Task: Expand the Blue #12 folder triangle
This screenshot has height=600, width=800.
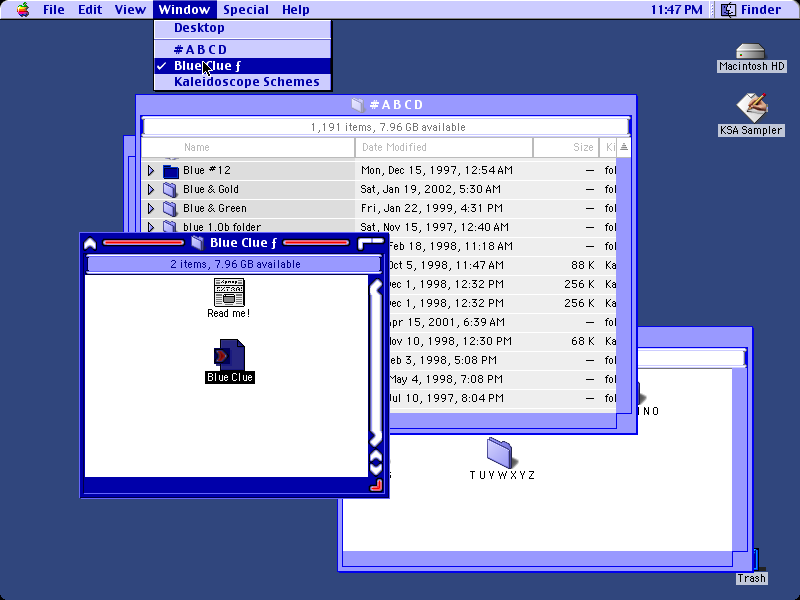Action: (151, 170)
